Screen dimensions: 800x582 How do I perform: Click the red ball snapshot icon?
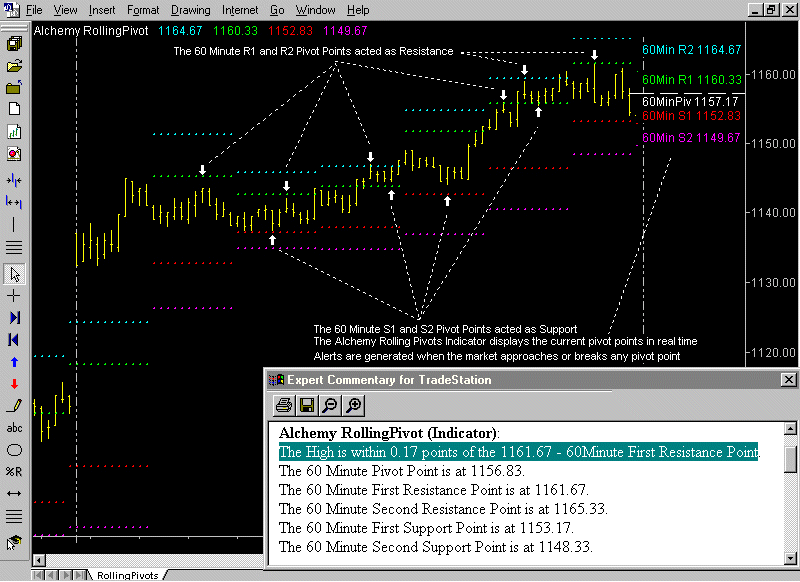[14, 154]
